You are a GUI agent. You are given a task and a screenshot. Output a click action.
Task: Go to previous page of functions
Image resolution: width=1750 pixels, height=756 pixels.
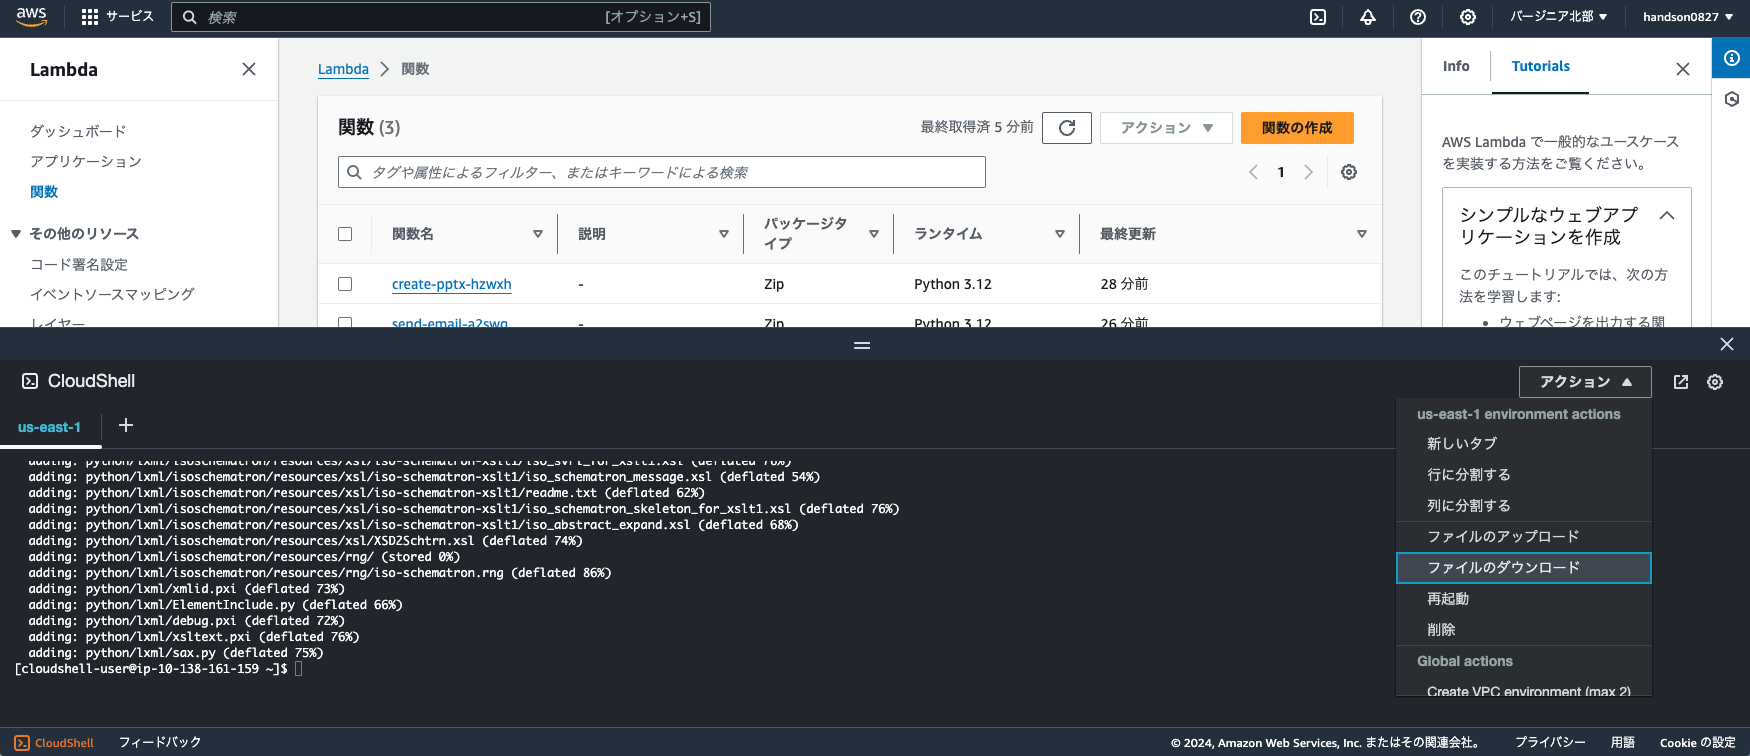click(1253, 172)
